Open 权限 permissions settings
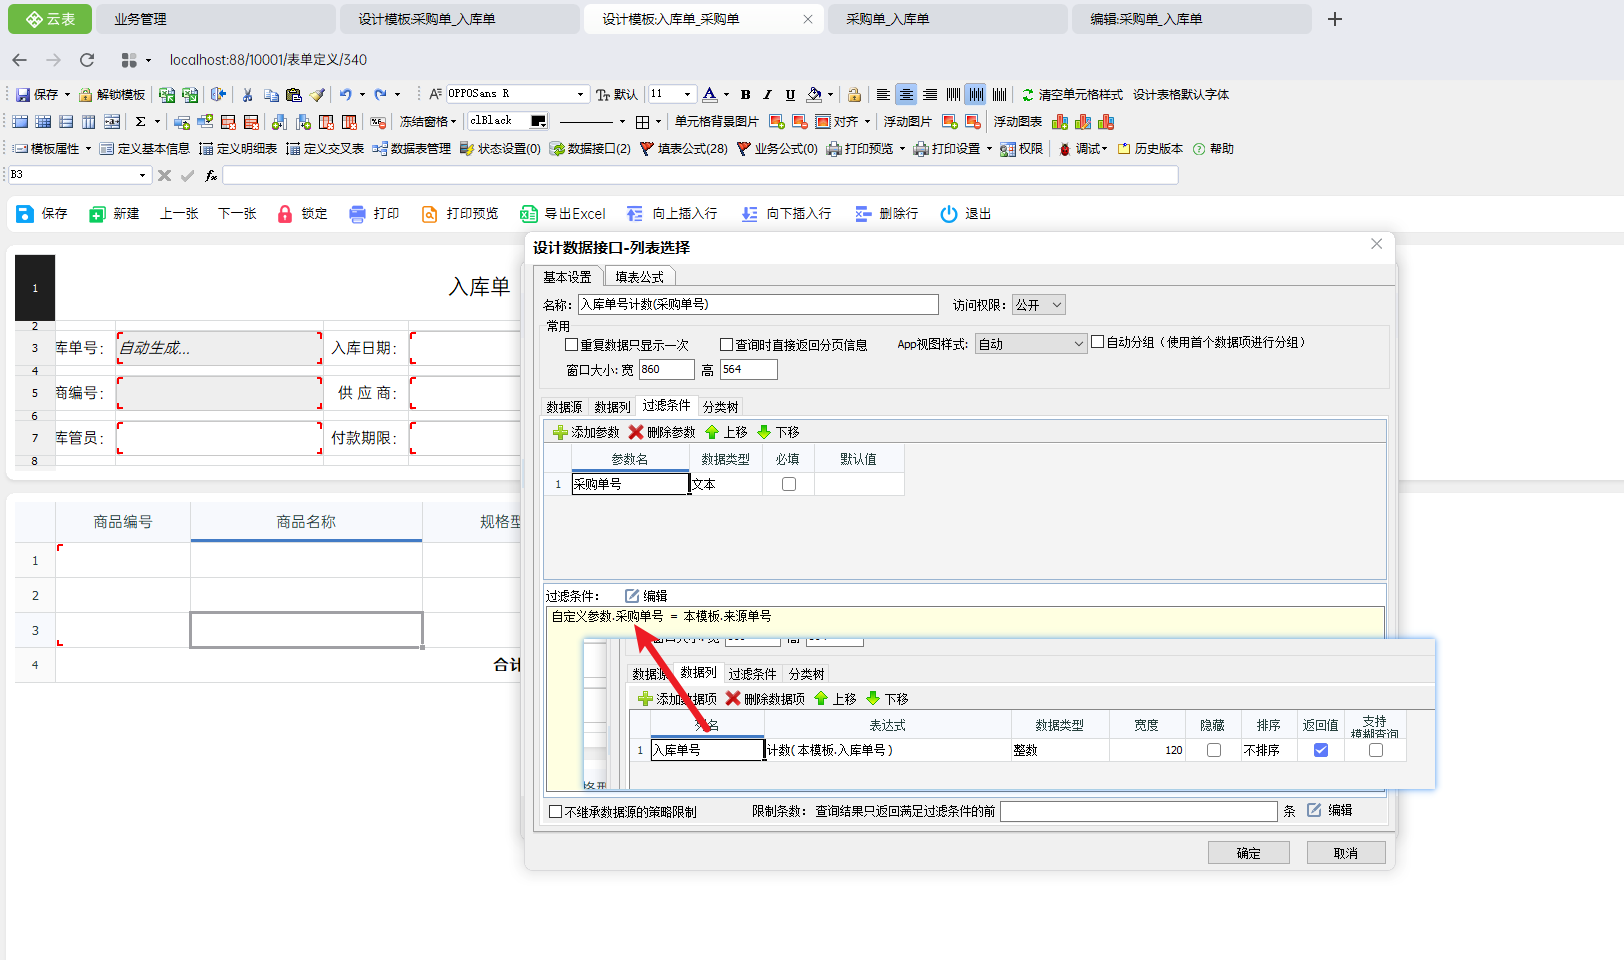The width and height of the screenshot is (1624, 960). (1022, 149)
